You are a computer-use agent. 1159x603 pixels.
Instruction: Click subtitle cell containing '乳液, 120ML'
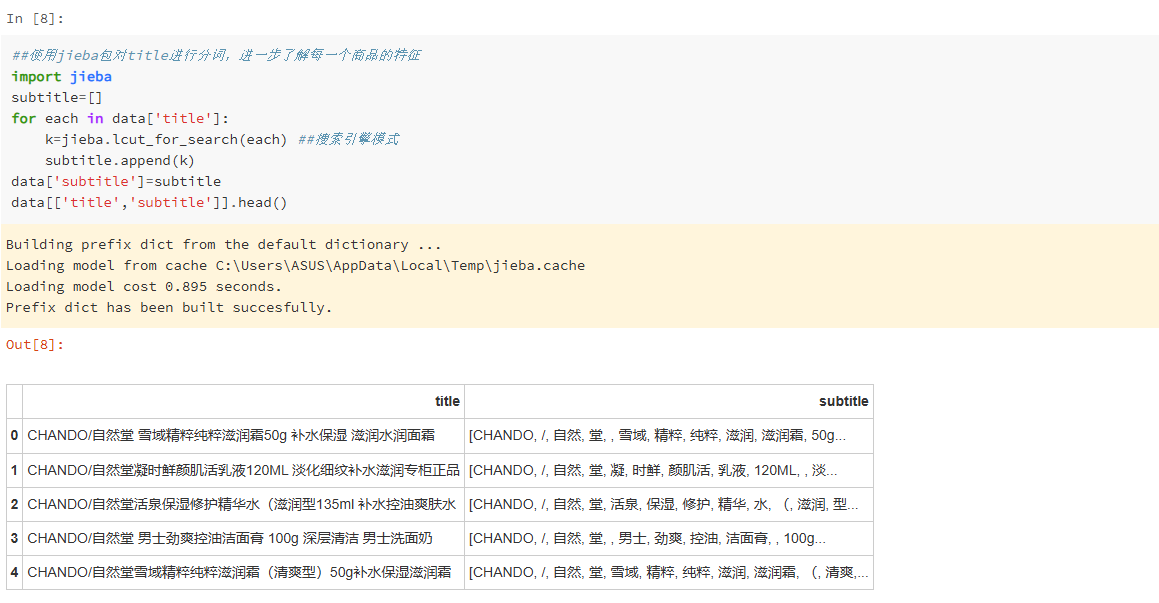point(669,470)
